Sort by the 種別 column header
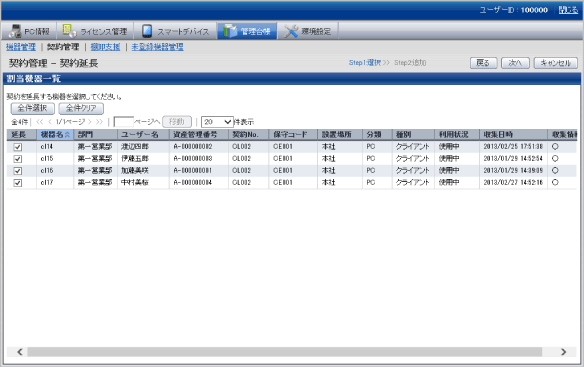The width and height of the screenshot is (584, 367). [x=413, y=135]
